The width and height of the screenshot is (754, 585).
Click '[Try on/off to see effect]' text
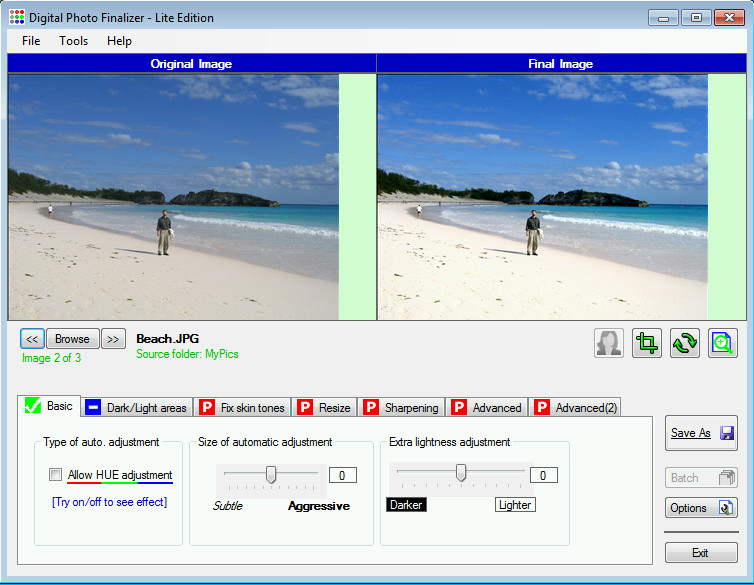pyautogui.click(x=110, y=502)
